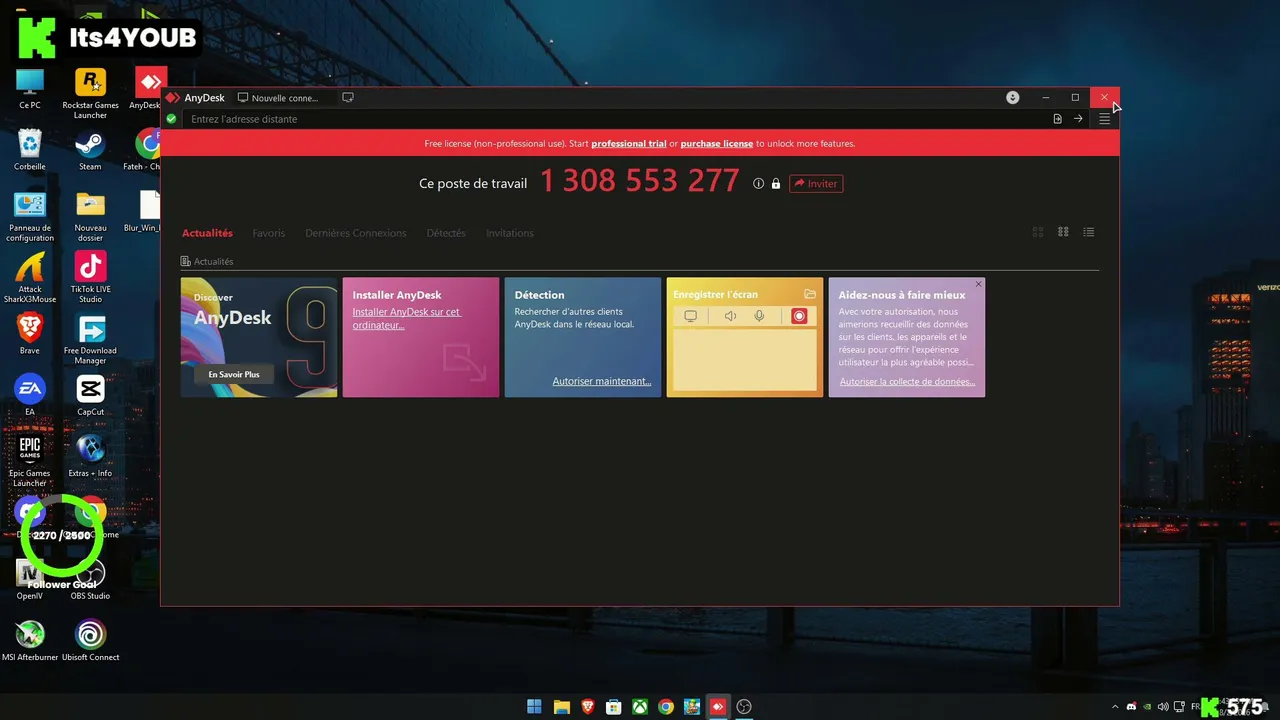1280x720 pixels.
Task: Select the Corbeille recycle bin icon
Action: coord(30,150)
